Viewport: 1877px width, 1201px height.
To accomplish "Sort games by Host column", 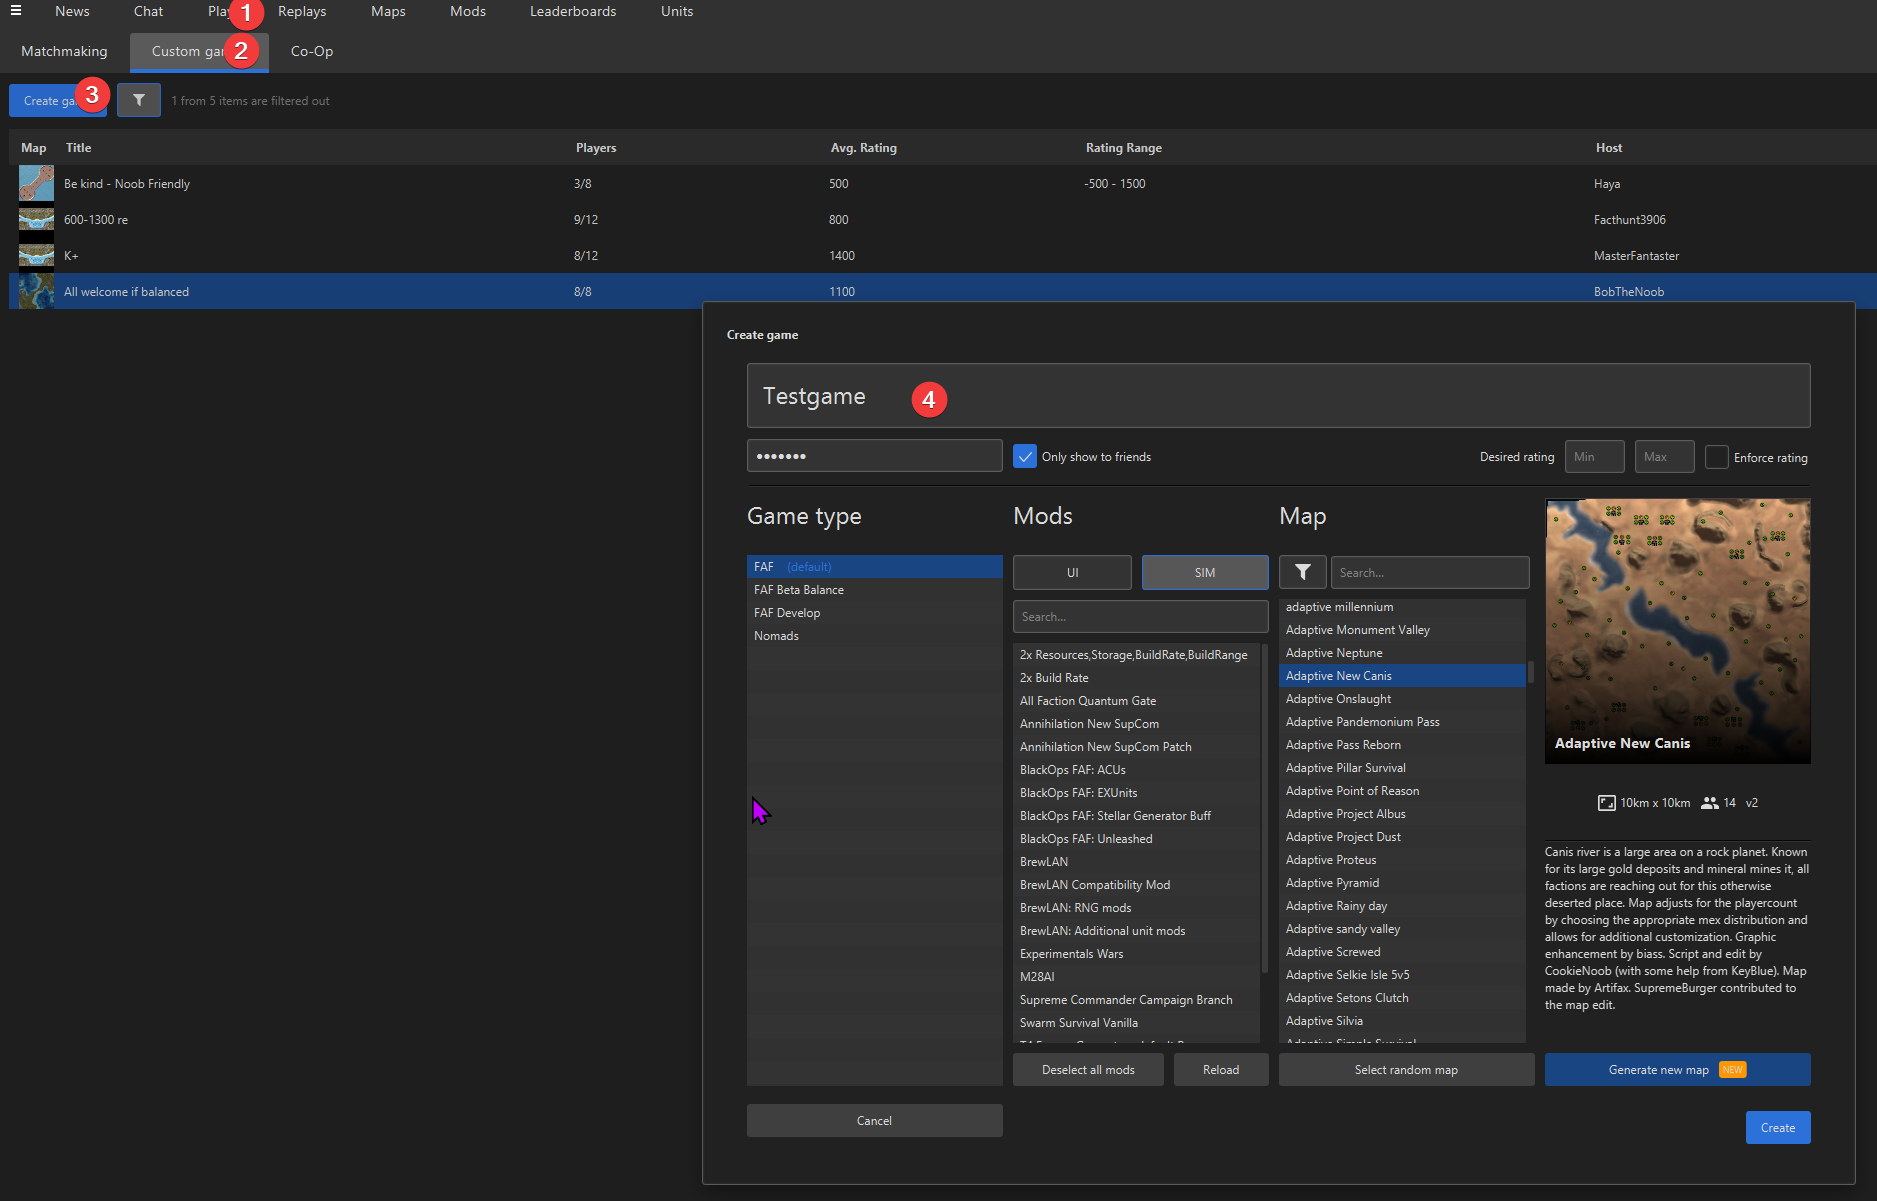I will tap(1608, 147).
